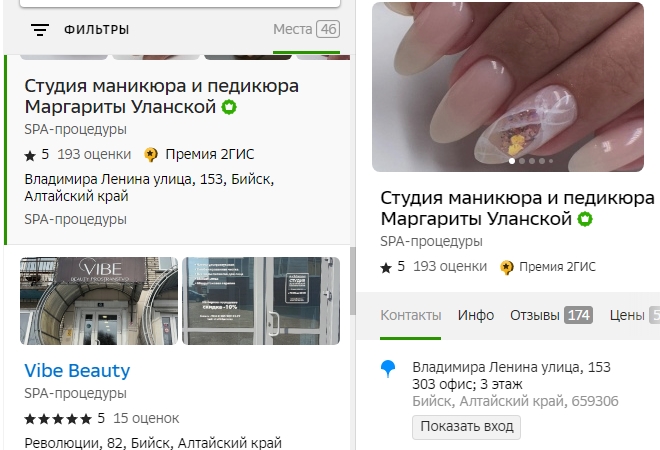Viewport: 660px width, 450px height.
Task: Select first dot of photo carousel
Action: (x=512, y=161)
